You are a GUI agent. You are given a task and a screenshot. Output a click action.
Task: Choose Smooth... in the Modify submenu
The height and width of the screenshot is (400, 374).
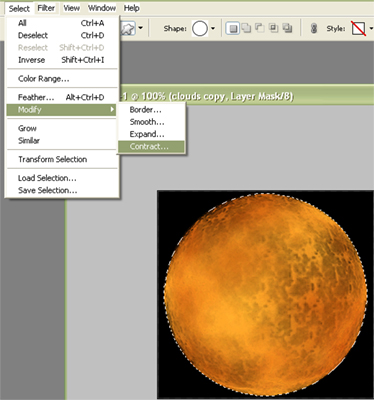pyautogui.click(x=151, y=122)
